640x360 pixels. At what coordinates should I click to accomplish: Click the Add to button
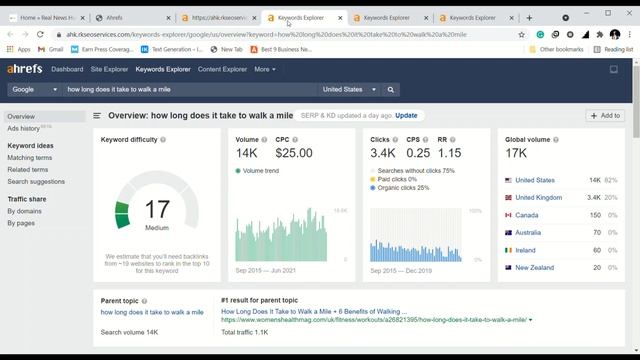[x=605, y=116]
